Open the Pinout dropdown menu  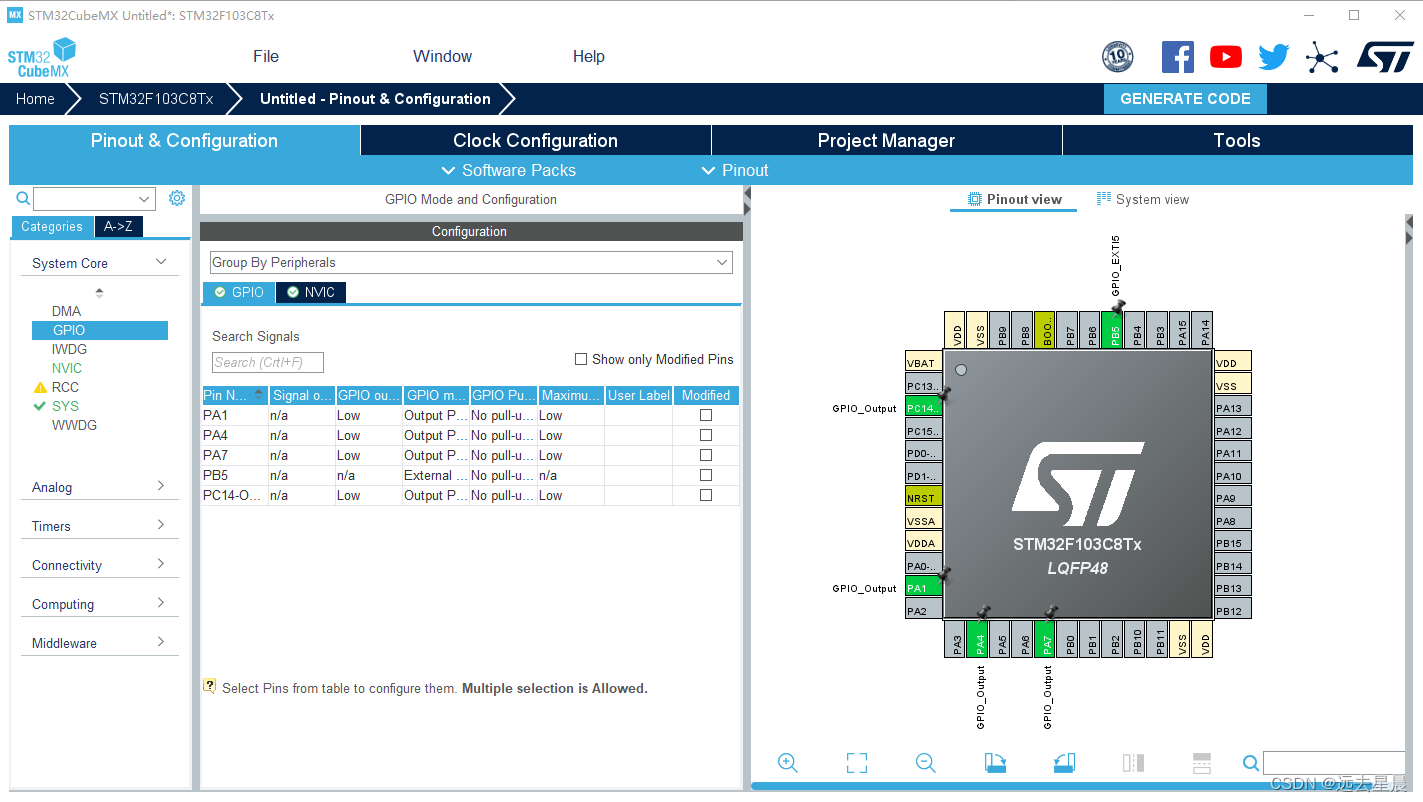click(735, 170)
